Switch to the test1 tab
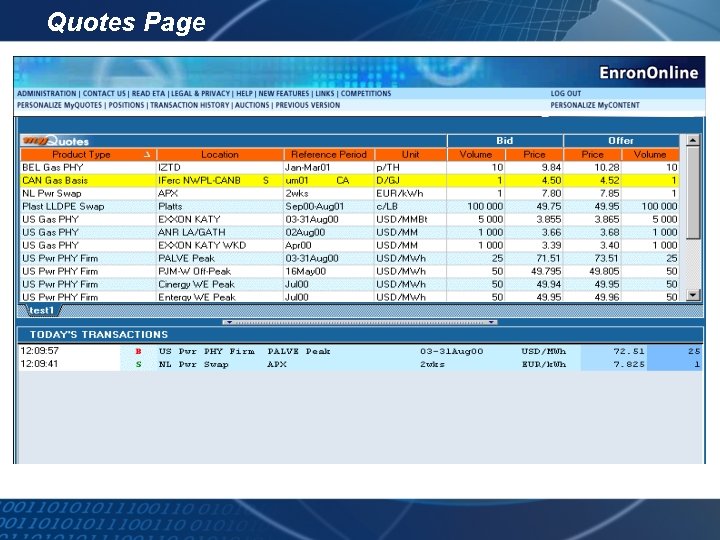Viewport: 720px width, 540px height. pos(41,310)
